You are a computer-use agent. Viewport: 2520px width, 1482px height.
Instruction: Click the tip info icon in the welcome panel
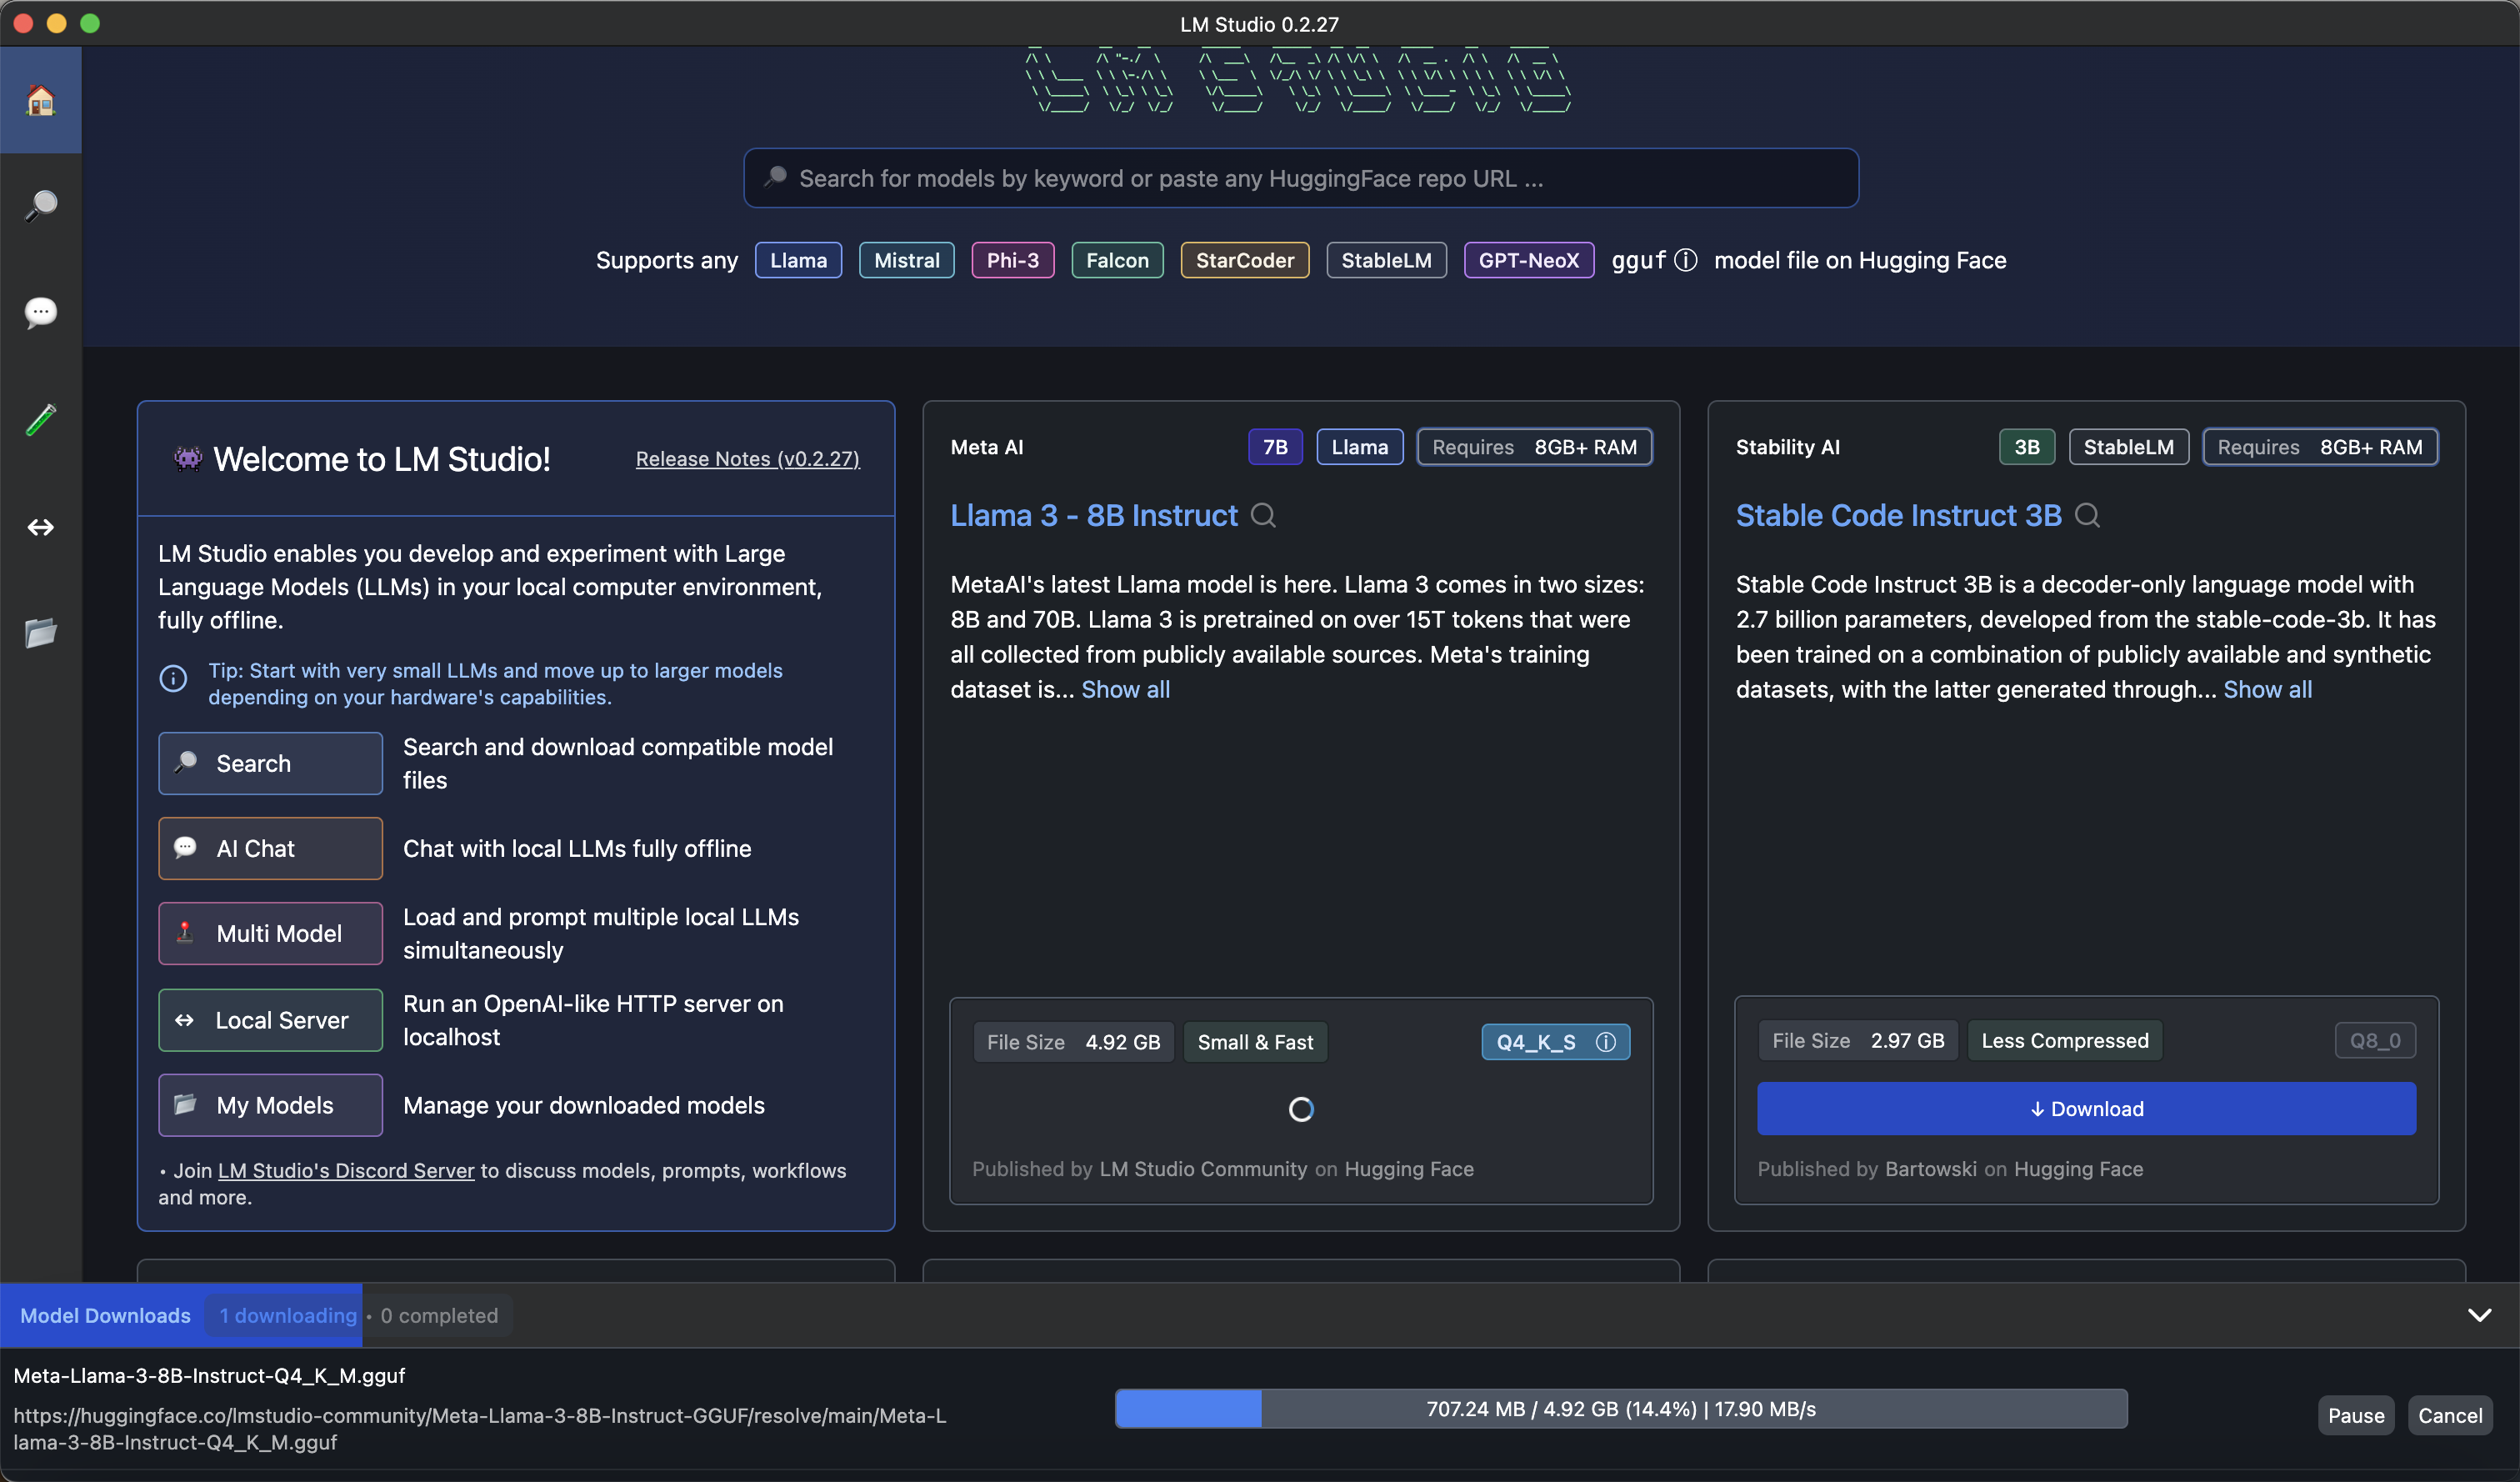173,679
